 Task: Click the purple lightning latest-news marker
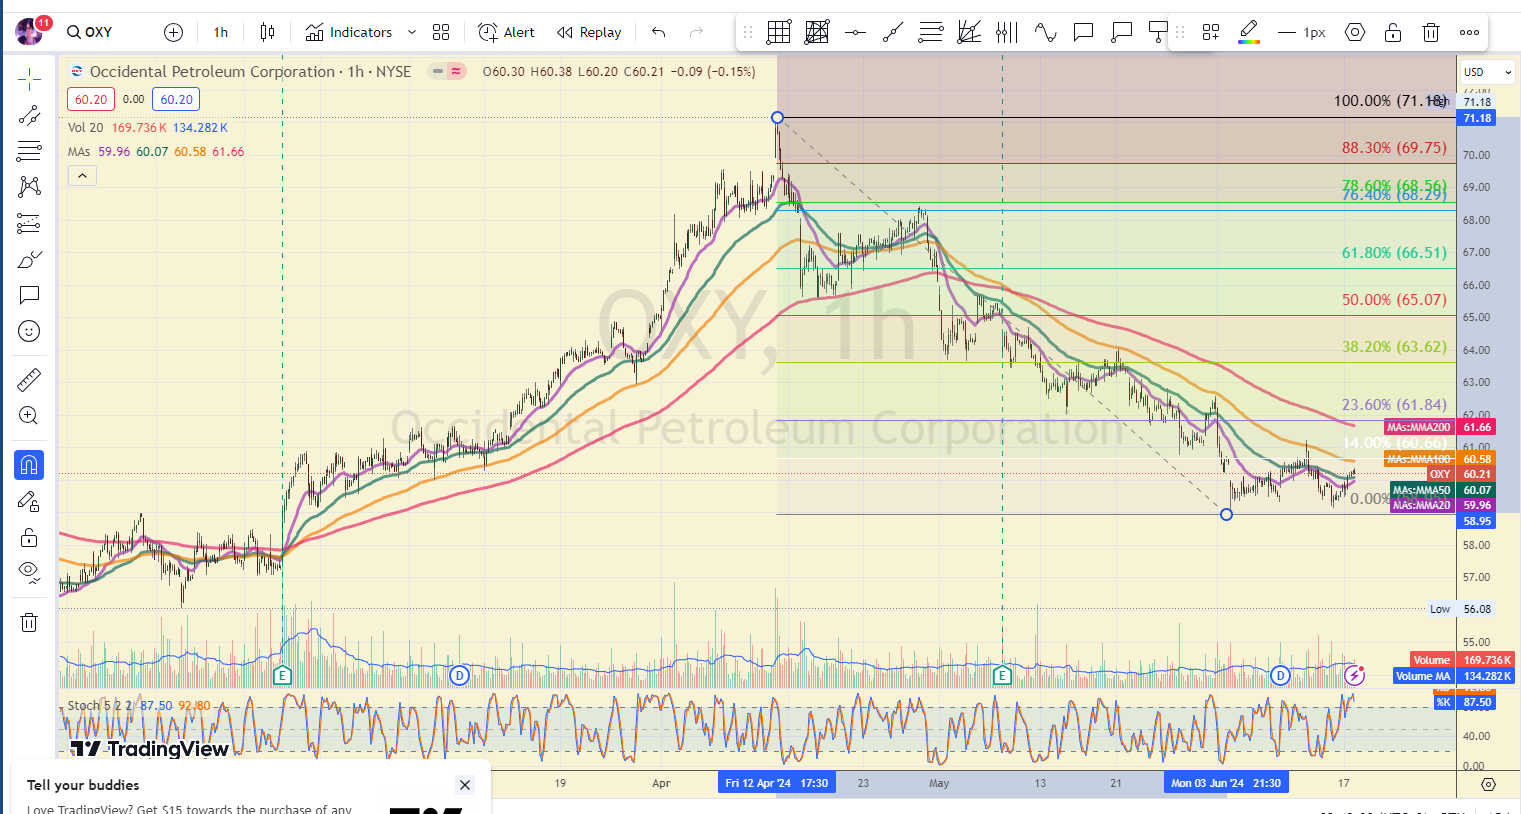pos(1354,675)
